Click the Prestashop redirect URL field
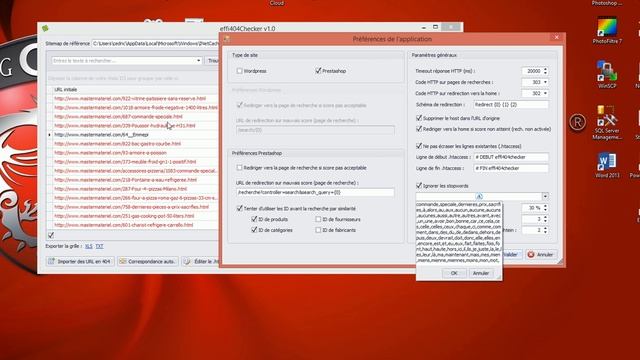640x360 pixels. click(315, 192)
